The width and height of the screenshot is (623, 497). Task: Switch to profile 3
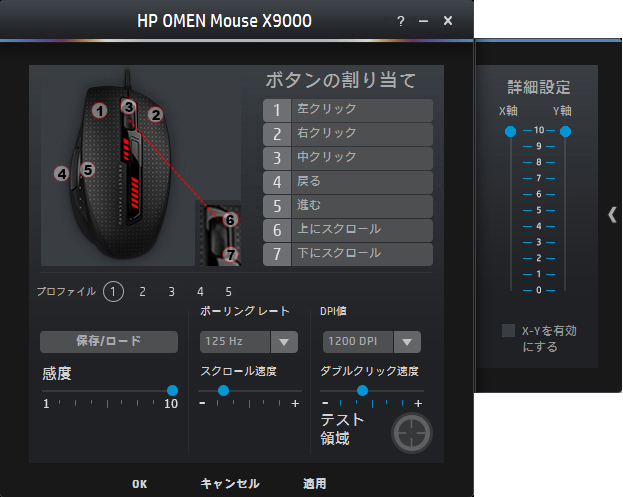click(171, 292)
